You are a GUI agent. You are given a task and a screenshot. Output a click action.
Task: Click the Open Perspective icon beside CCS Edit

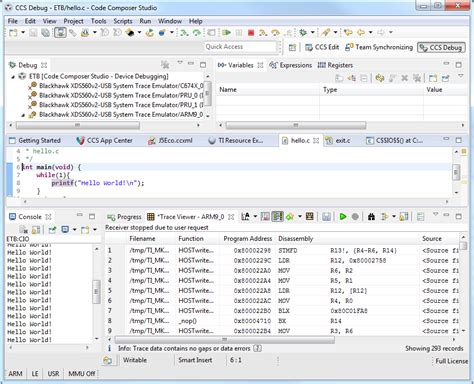[x=292, y=48]
